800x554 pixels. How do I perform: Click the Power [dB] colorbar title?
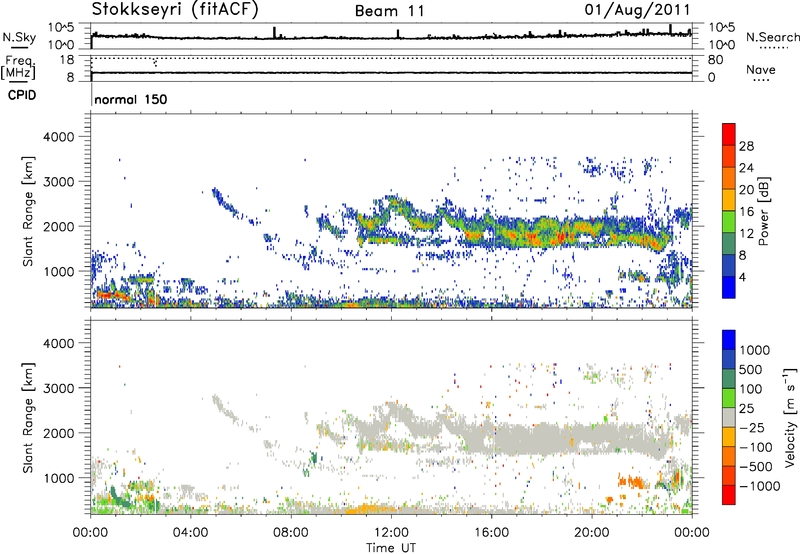pyautogui.click(x=764, y=211)
